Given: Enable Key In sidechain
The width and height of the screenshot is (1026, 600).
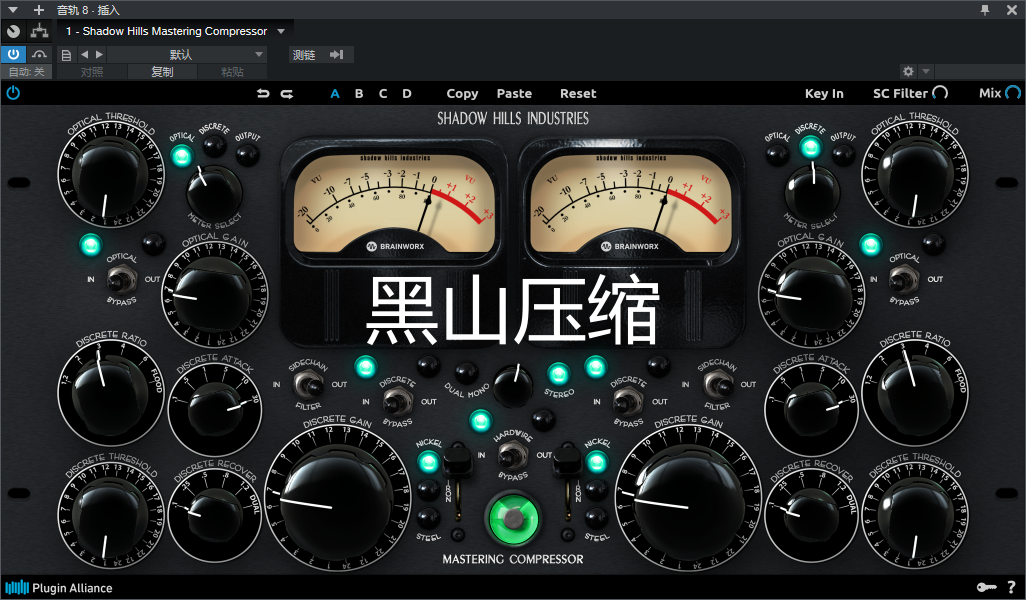Looking at the screenshot, I should 824,94.
